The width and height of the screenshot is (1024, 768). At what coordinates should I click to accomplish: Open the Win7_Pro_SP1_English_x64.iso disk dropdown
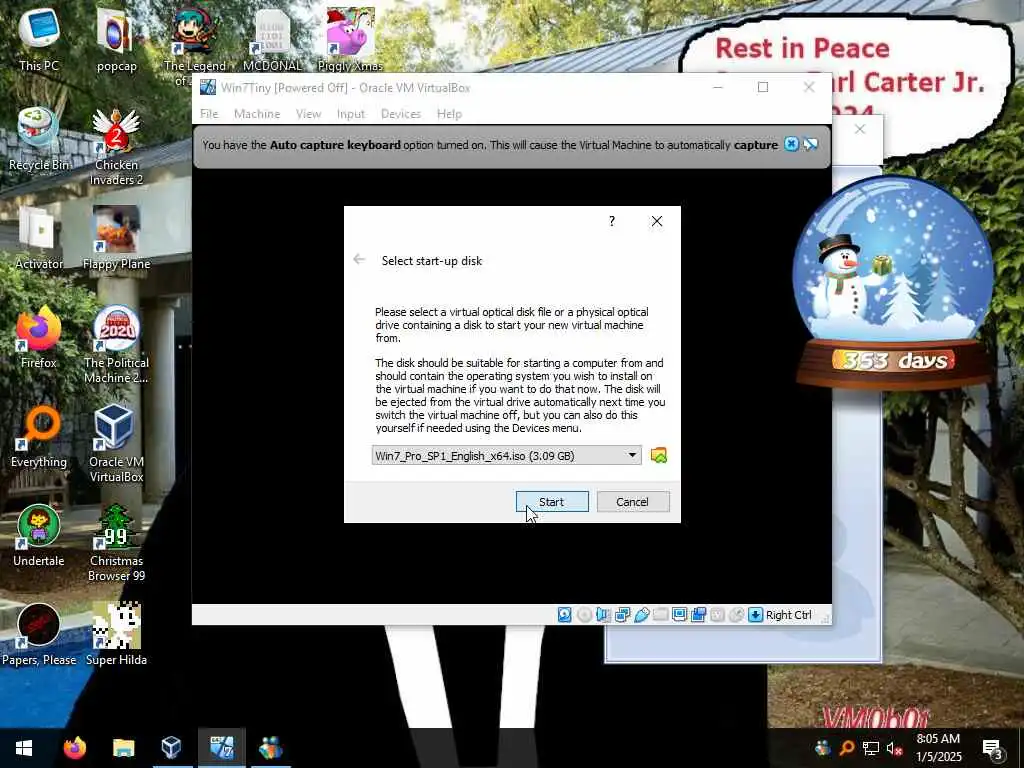(506, 456)
